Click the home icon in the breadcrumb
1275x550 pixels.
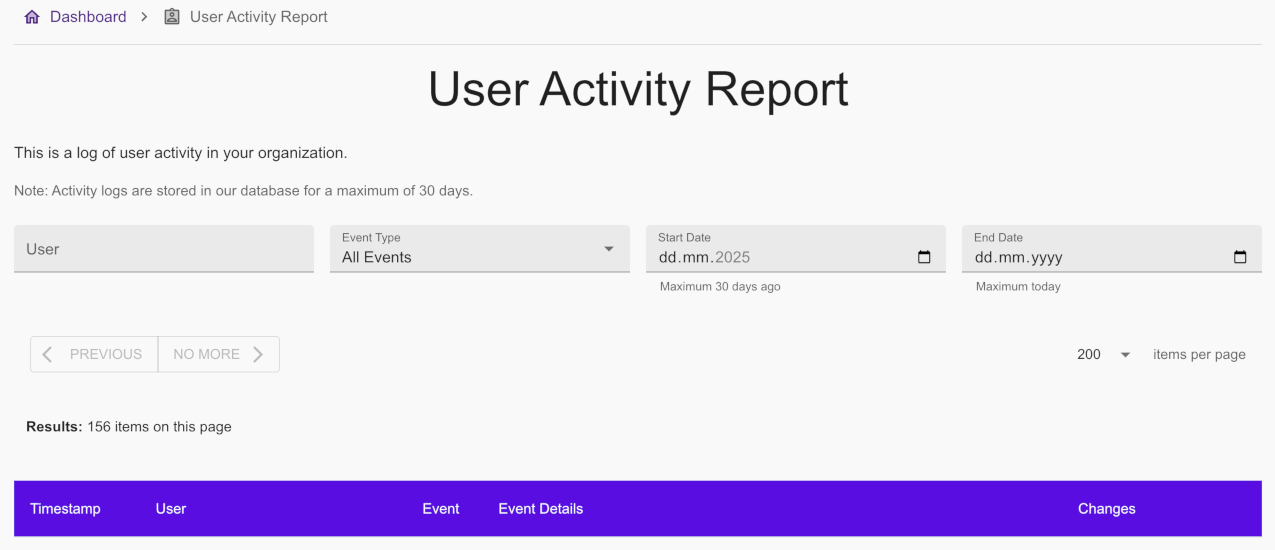click(x=33, y=17)
